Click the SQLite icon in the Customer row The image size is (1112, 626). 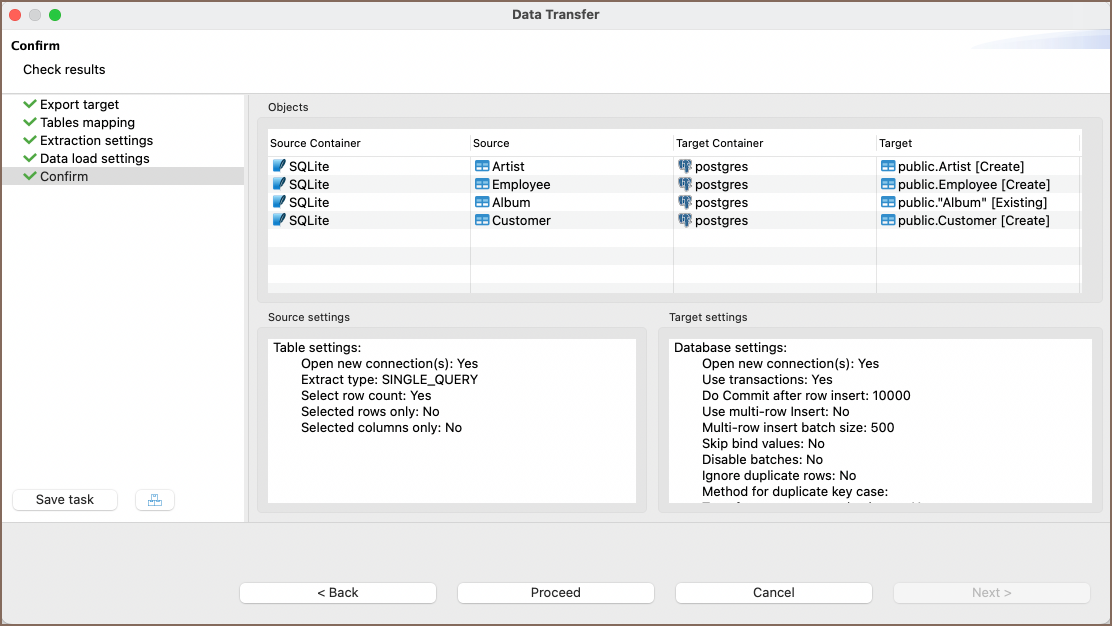click(x=279, y=220)
